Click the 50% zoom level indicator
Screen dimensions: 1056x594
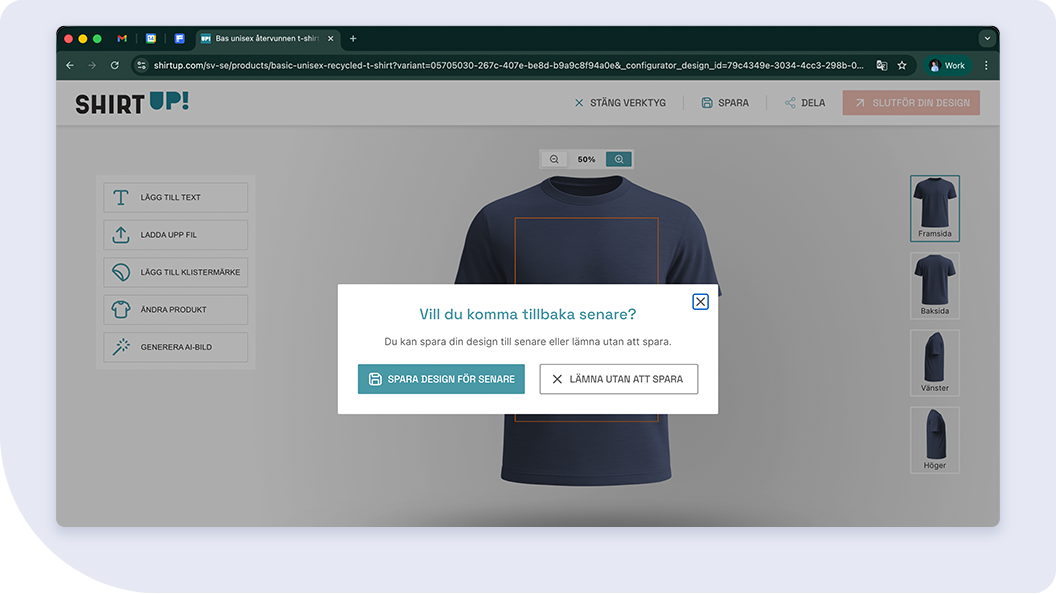(586, 160)
